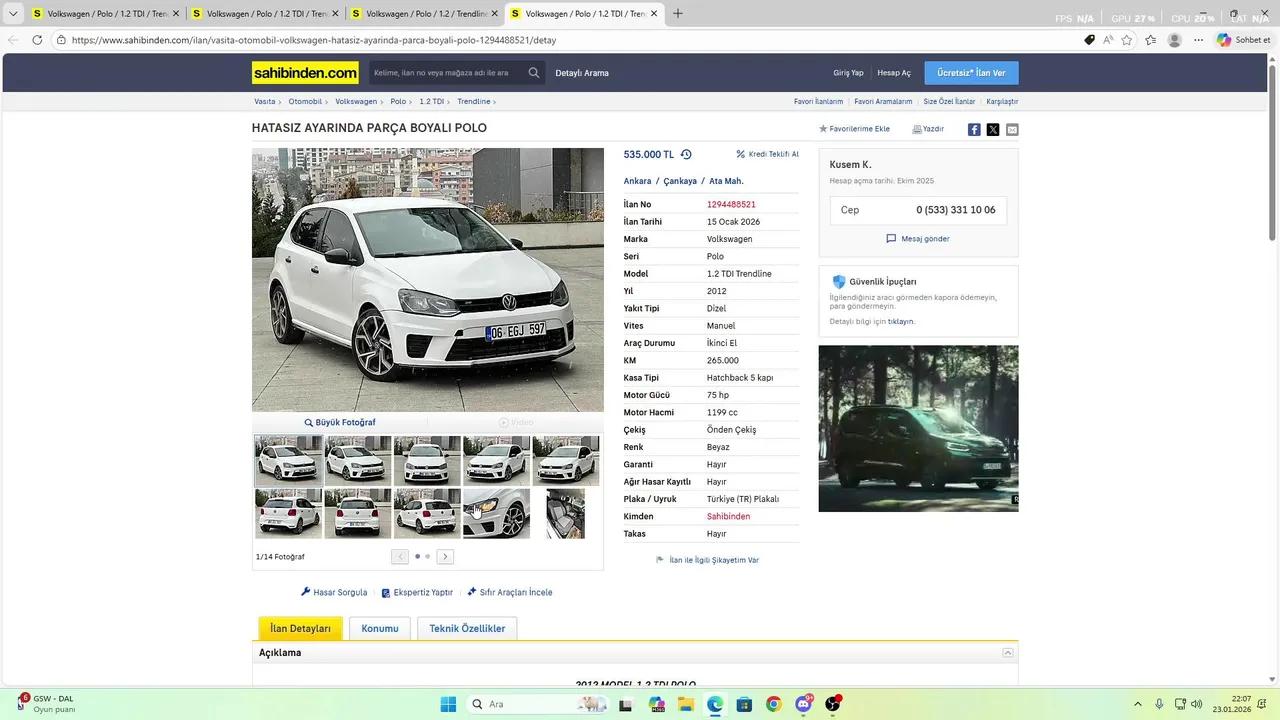Share listing via email icon
This screenshot has height=720, width=1280.
1012,129
